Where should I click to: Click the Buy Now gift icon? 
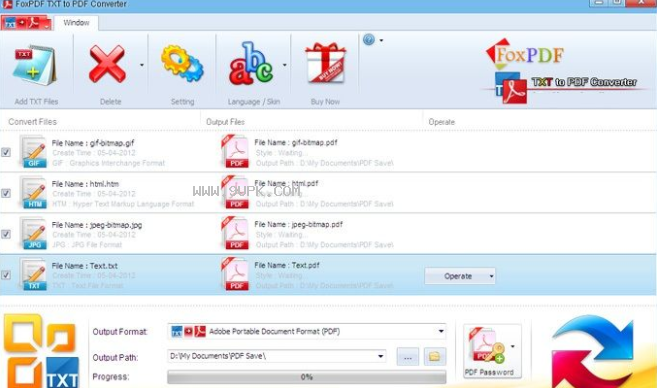[x=326, y=63]
